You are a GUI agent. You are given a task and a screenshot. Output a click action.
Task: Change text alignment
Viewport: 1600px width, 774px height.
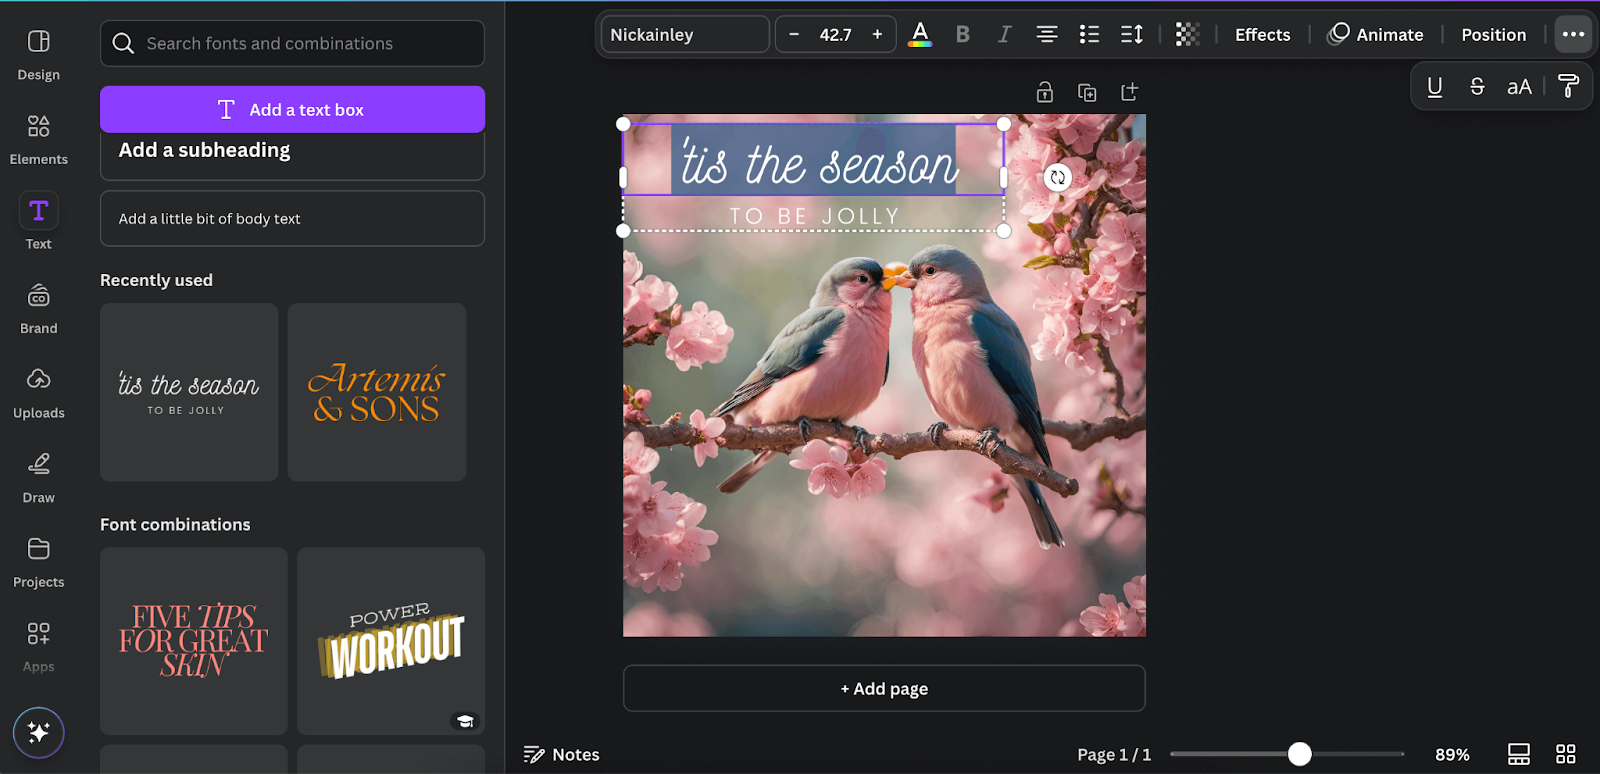[x=1046, y=35]
